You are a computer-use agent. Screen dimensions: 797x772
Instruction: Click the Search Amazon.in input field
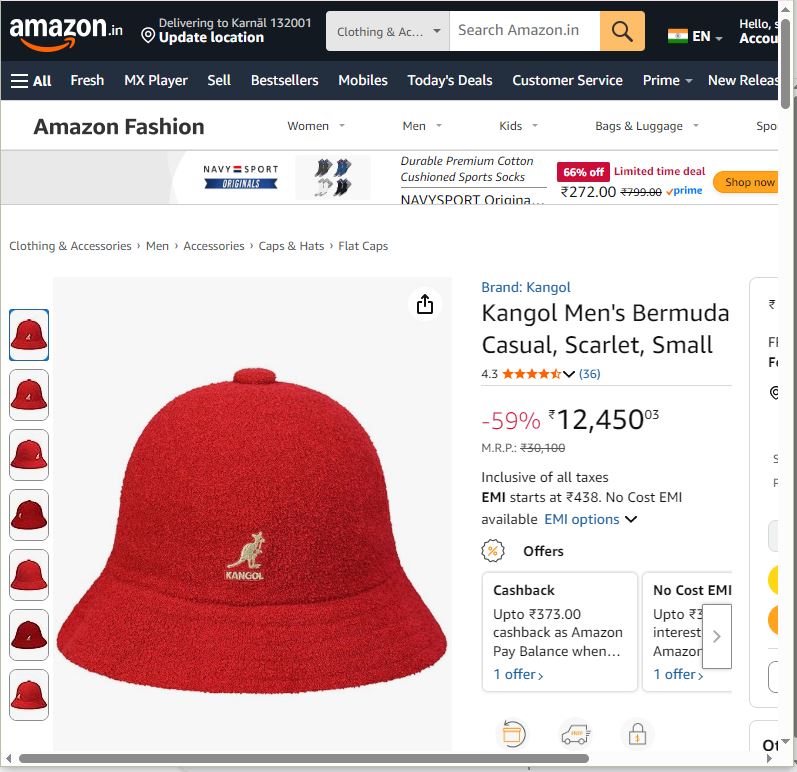pyautogui.click(x=524, y=31)
